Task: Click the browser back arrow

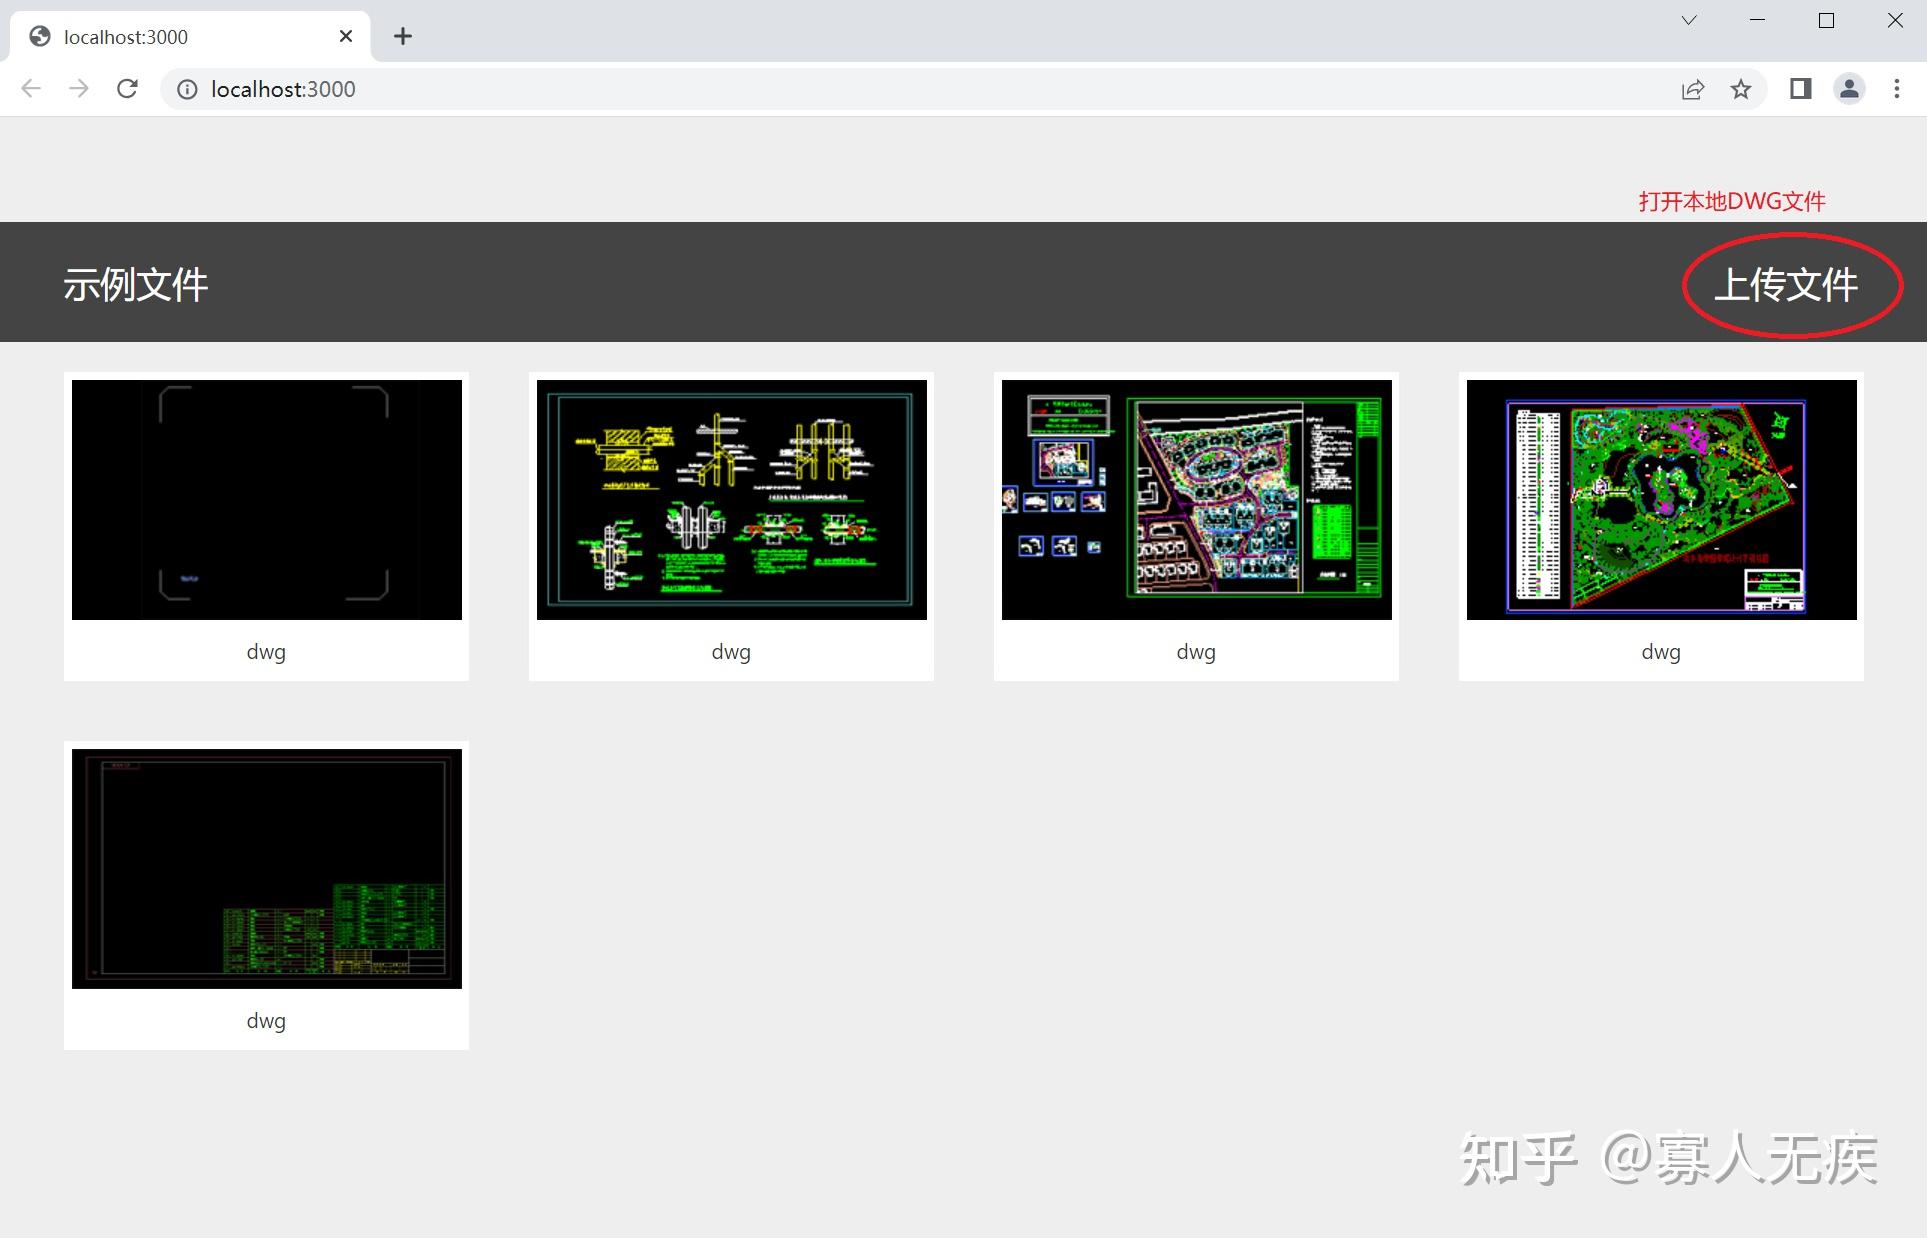Action: (x=31, y=89)
